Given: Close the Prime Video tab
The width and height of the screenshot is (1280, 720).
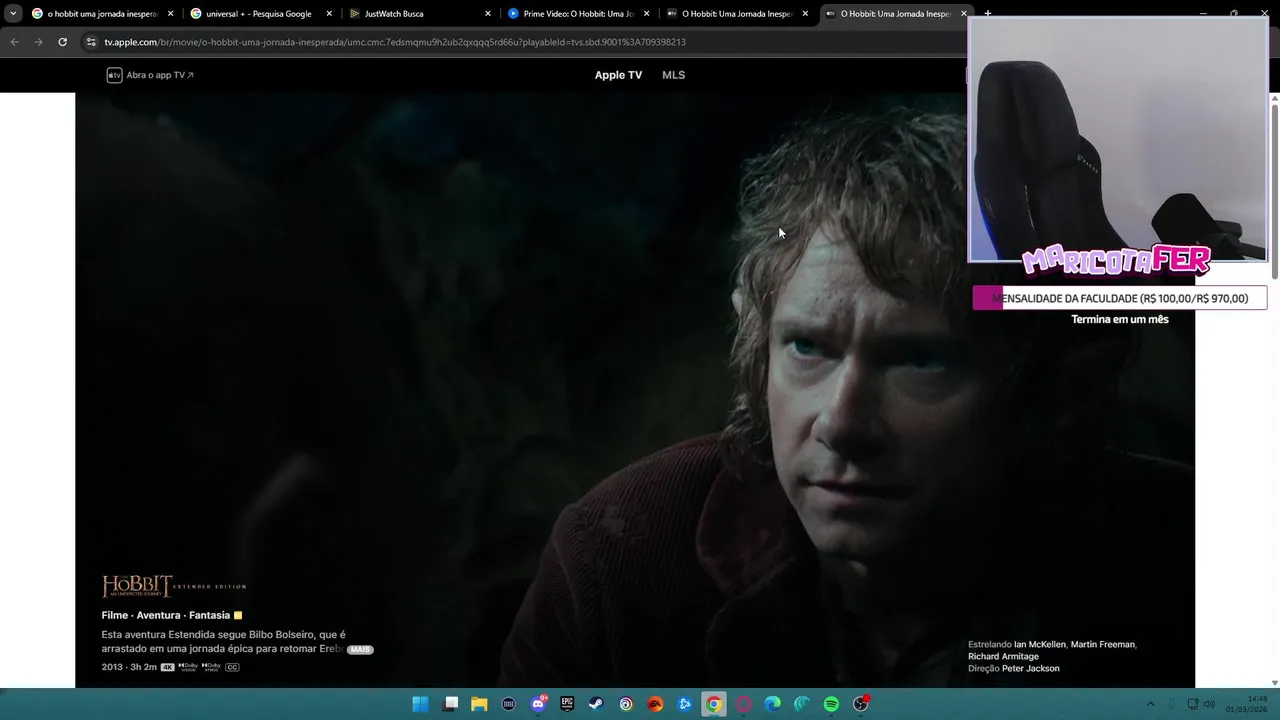Looking at the screenshot, I should 647,14.
